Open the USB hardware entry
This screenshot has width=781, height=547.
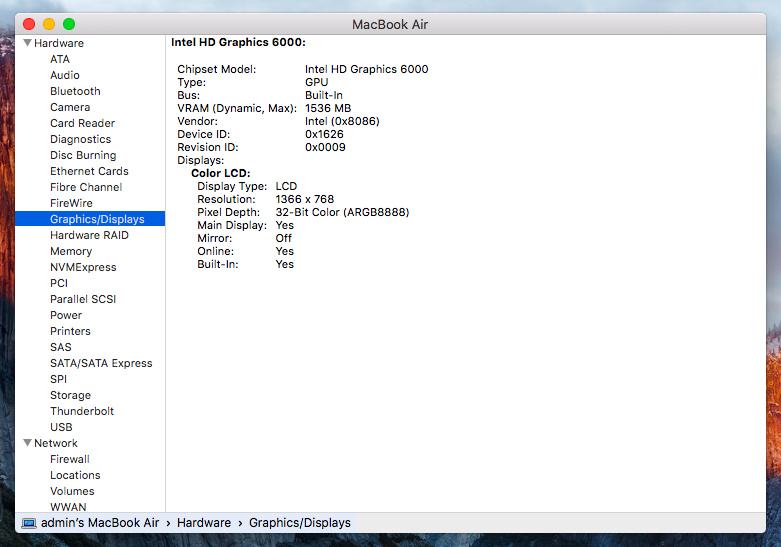point(61,427)
